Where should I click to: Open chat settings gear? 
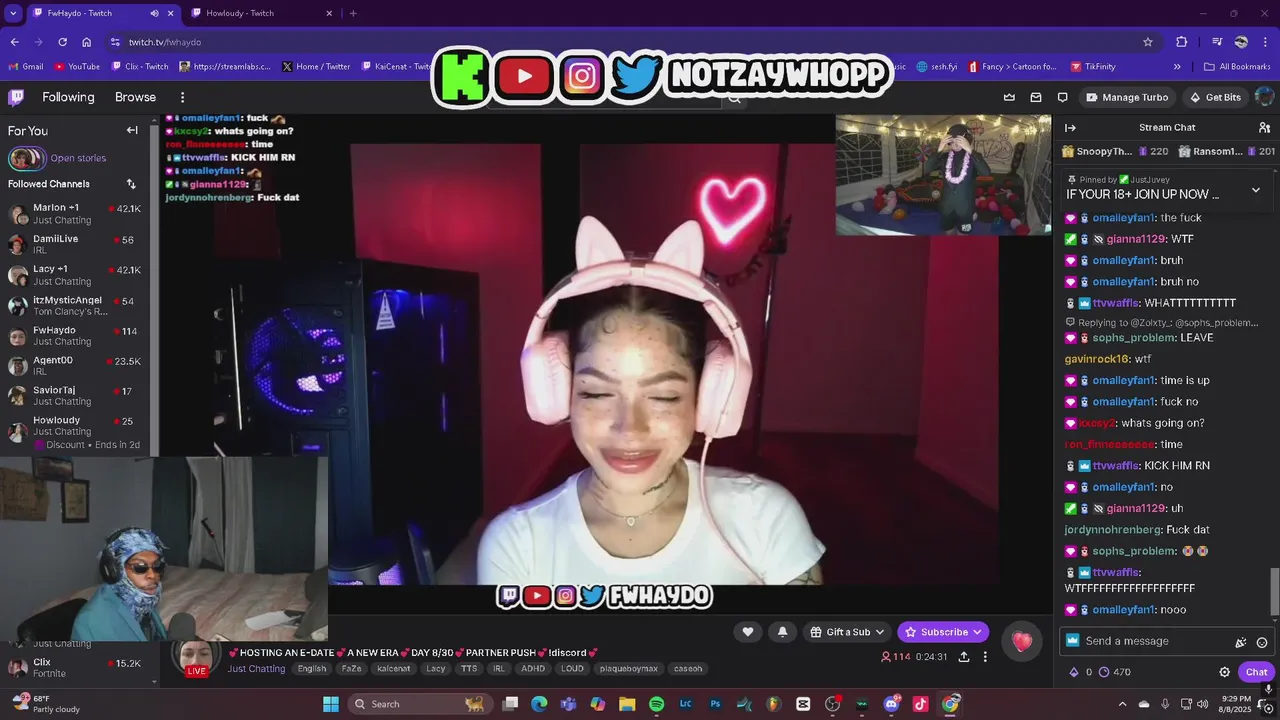pos(1224,672)
